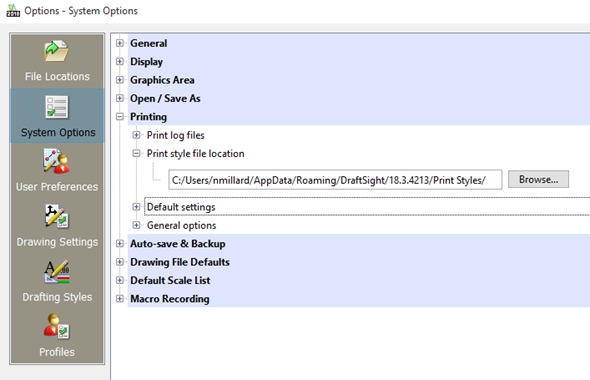Expand the Graphics Area section

120,80
